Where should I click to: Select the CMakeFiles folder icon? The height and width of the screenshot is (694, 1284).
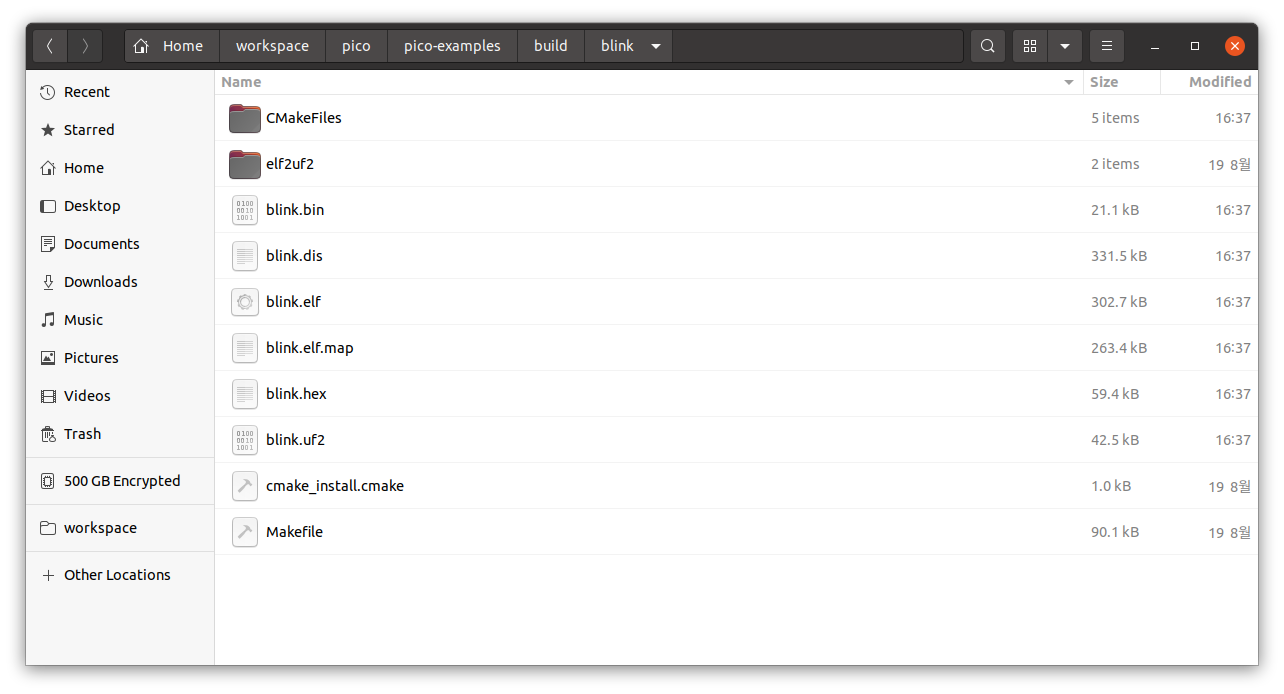pos(245,118)
